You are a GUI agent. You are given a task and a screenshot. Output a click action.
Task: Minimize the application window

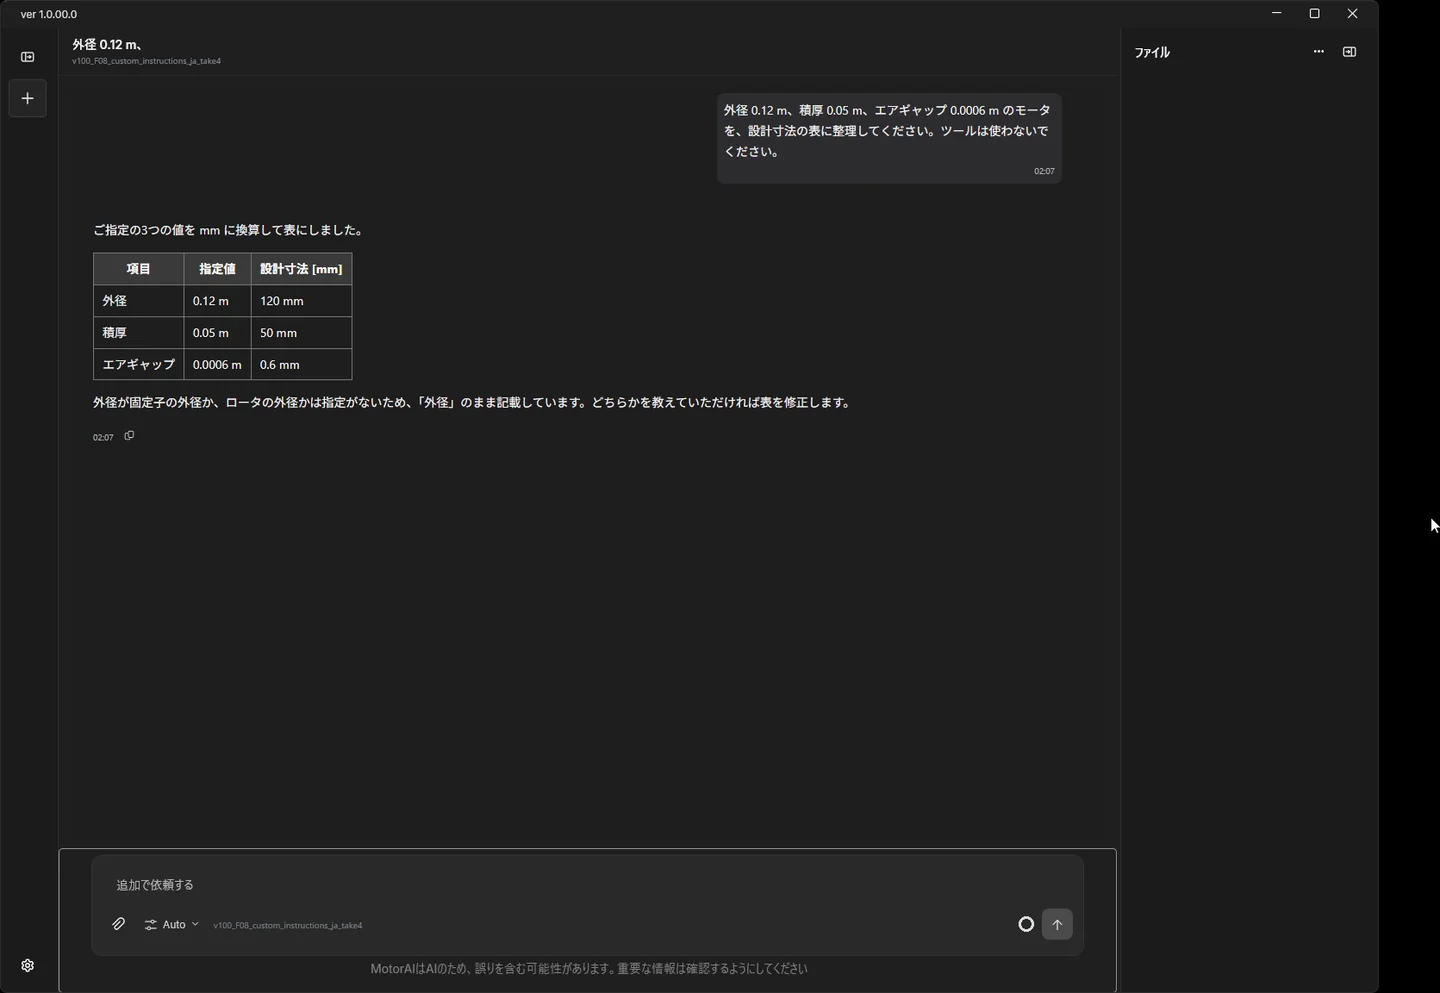tap(1277, 13)
